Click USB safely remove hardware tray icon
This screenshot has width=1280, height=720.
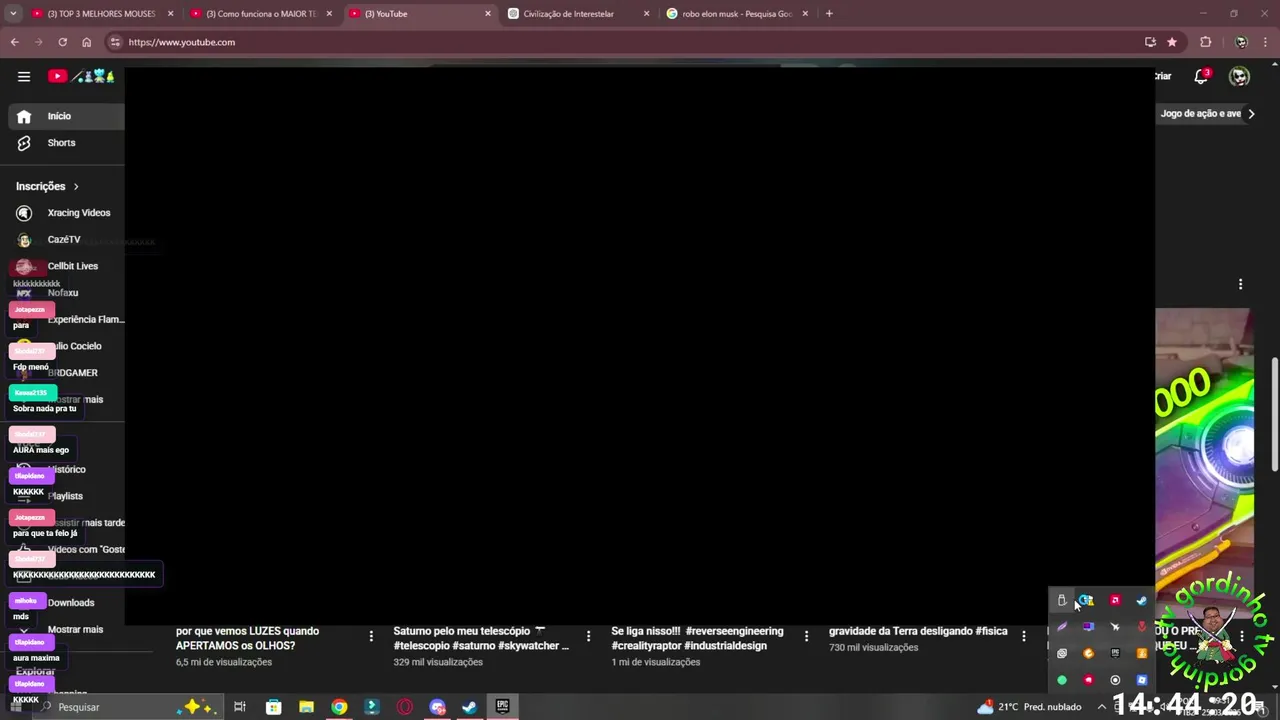click(1062, 600)
